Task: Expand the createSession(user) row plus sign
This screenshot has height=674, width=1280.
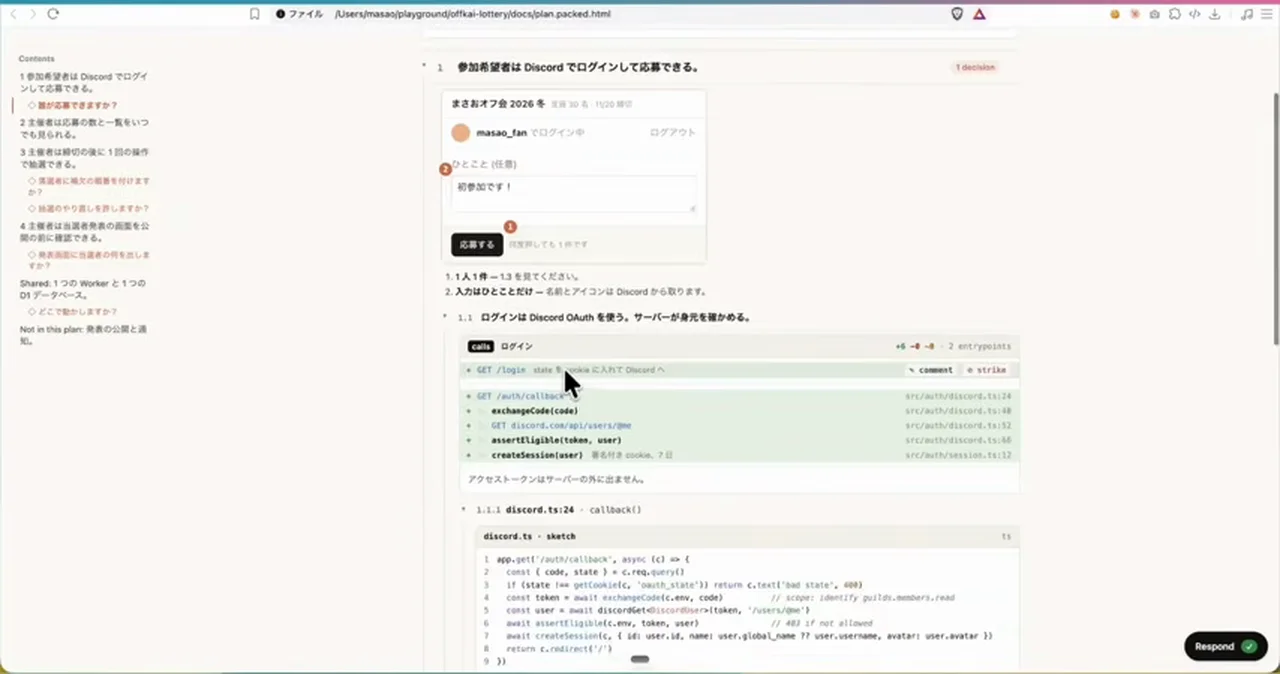Action: (468, 455)
